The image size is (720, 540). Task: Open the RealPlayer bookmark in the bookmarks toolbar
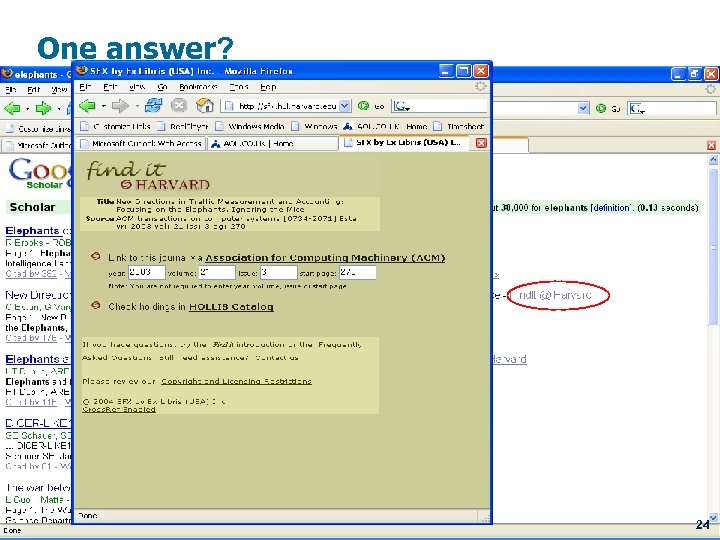pos(183,126)
